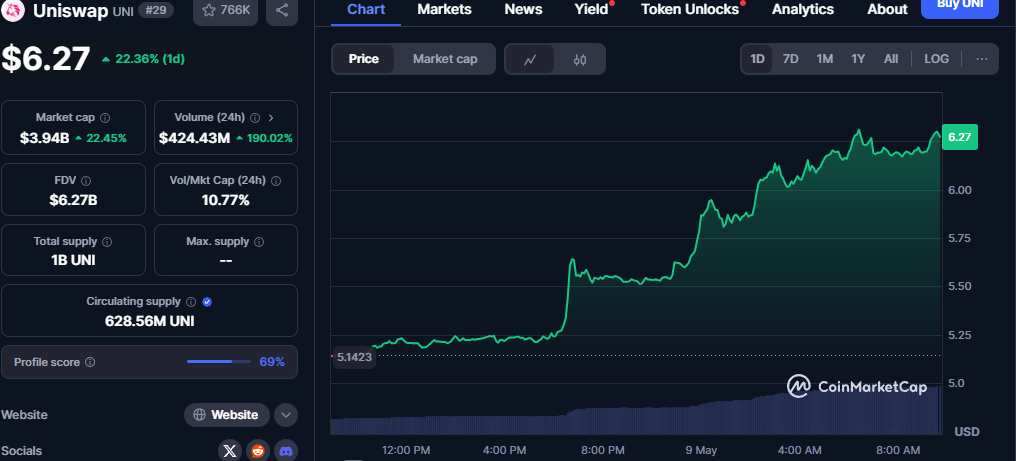Click the 628.56M UNI circulating value
Viewport: 1016px width, 461px height.
[x=150, y=321]
